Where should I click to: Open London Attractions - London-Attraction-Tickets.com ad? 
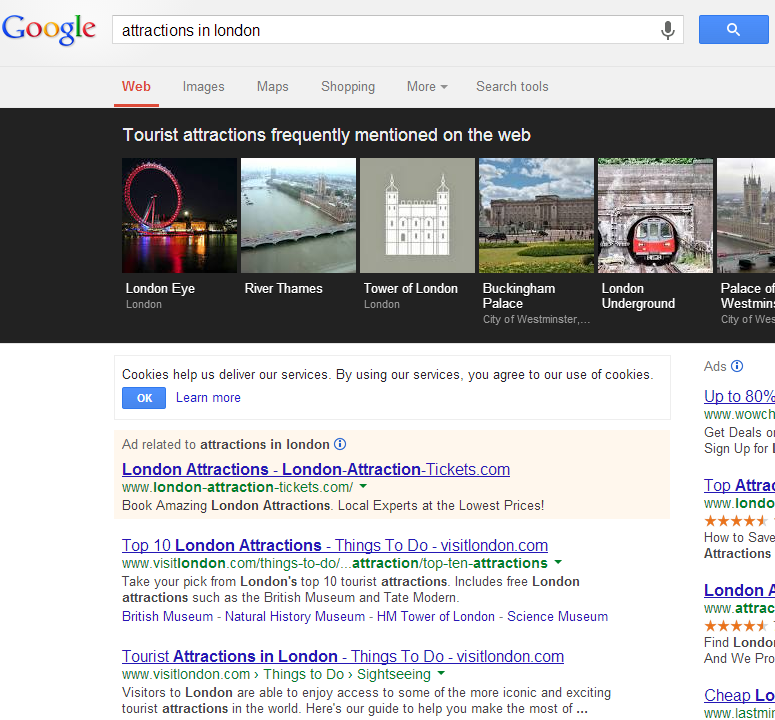316,469
